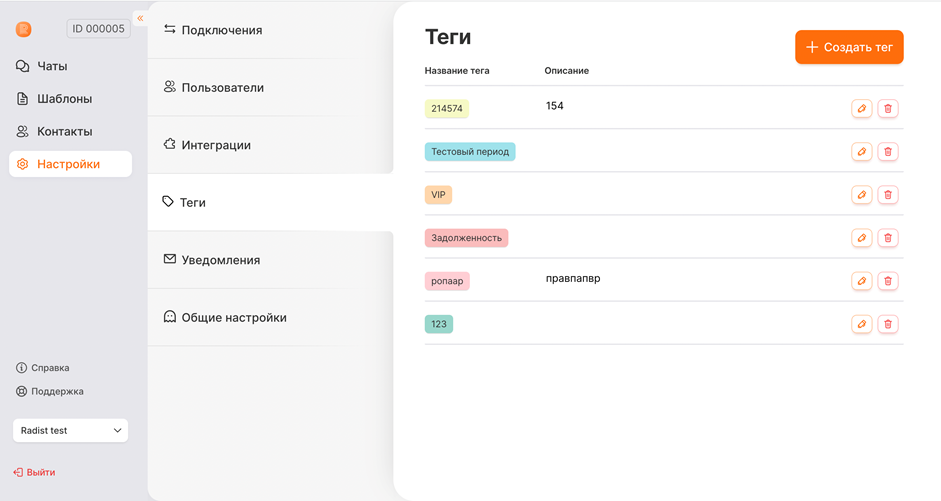This screenshot has width=941, height=501.
Task: Select Настройки in sidebar
Action: [70, 164]
